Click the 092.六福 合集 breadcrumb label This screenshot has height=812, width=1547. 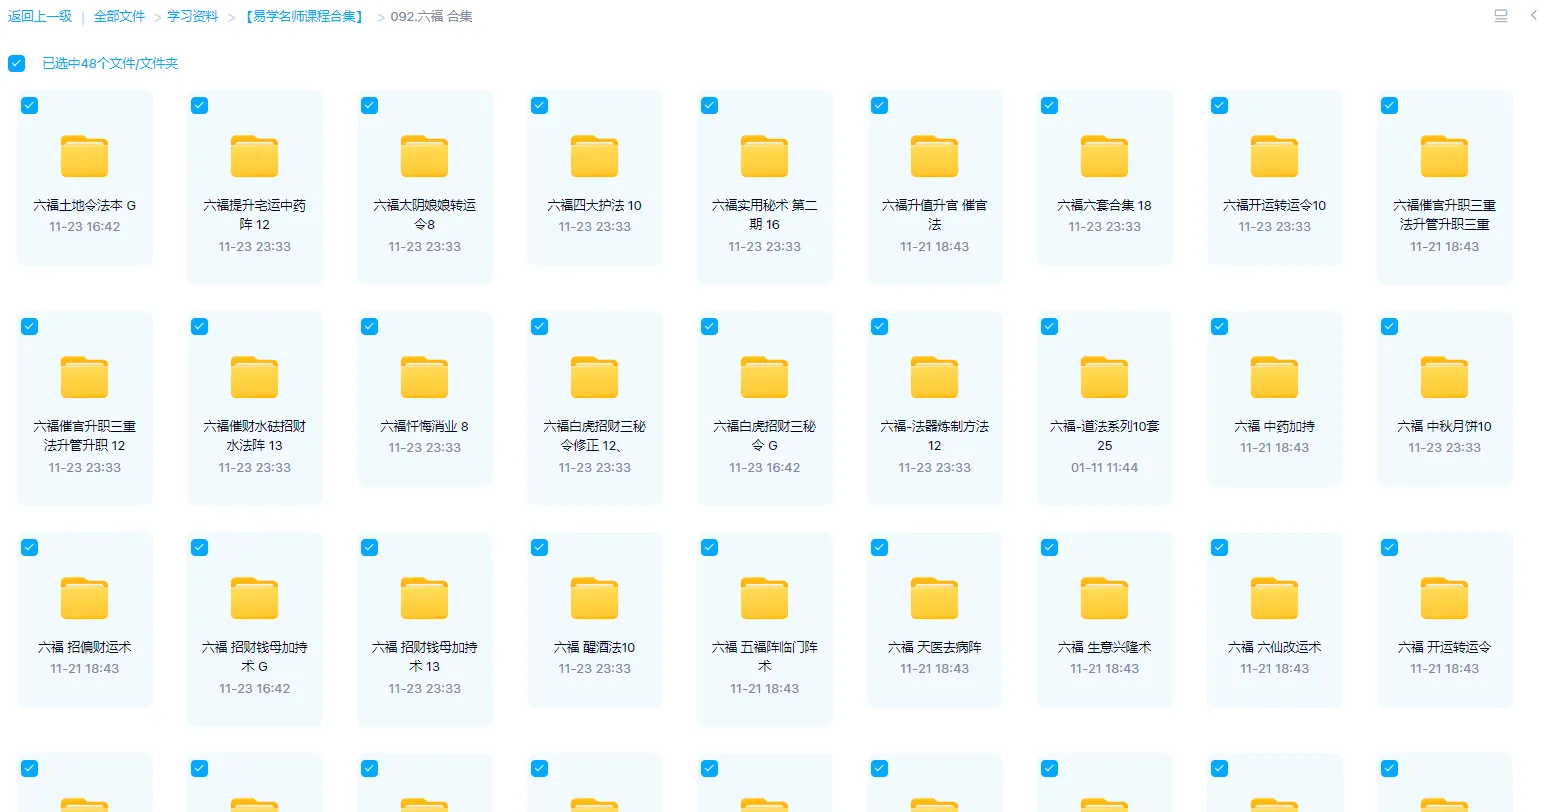click(x=431, y=16)
